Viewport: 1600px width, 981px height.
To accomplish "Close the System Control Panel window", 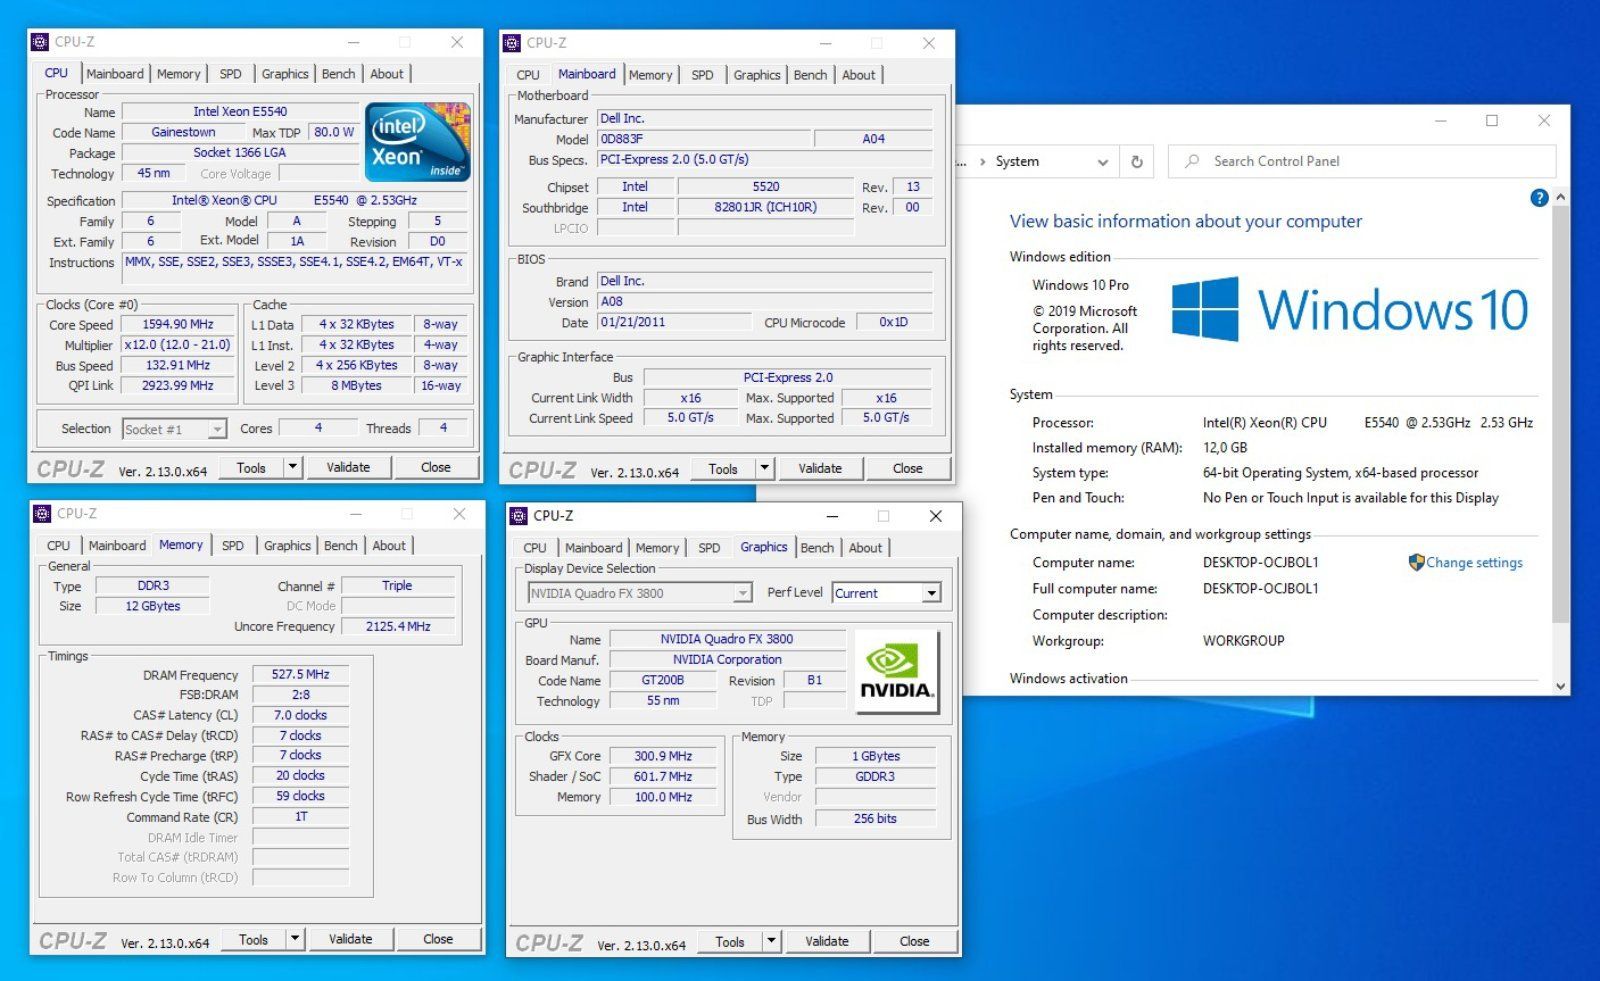I will click(1544, 120).
